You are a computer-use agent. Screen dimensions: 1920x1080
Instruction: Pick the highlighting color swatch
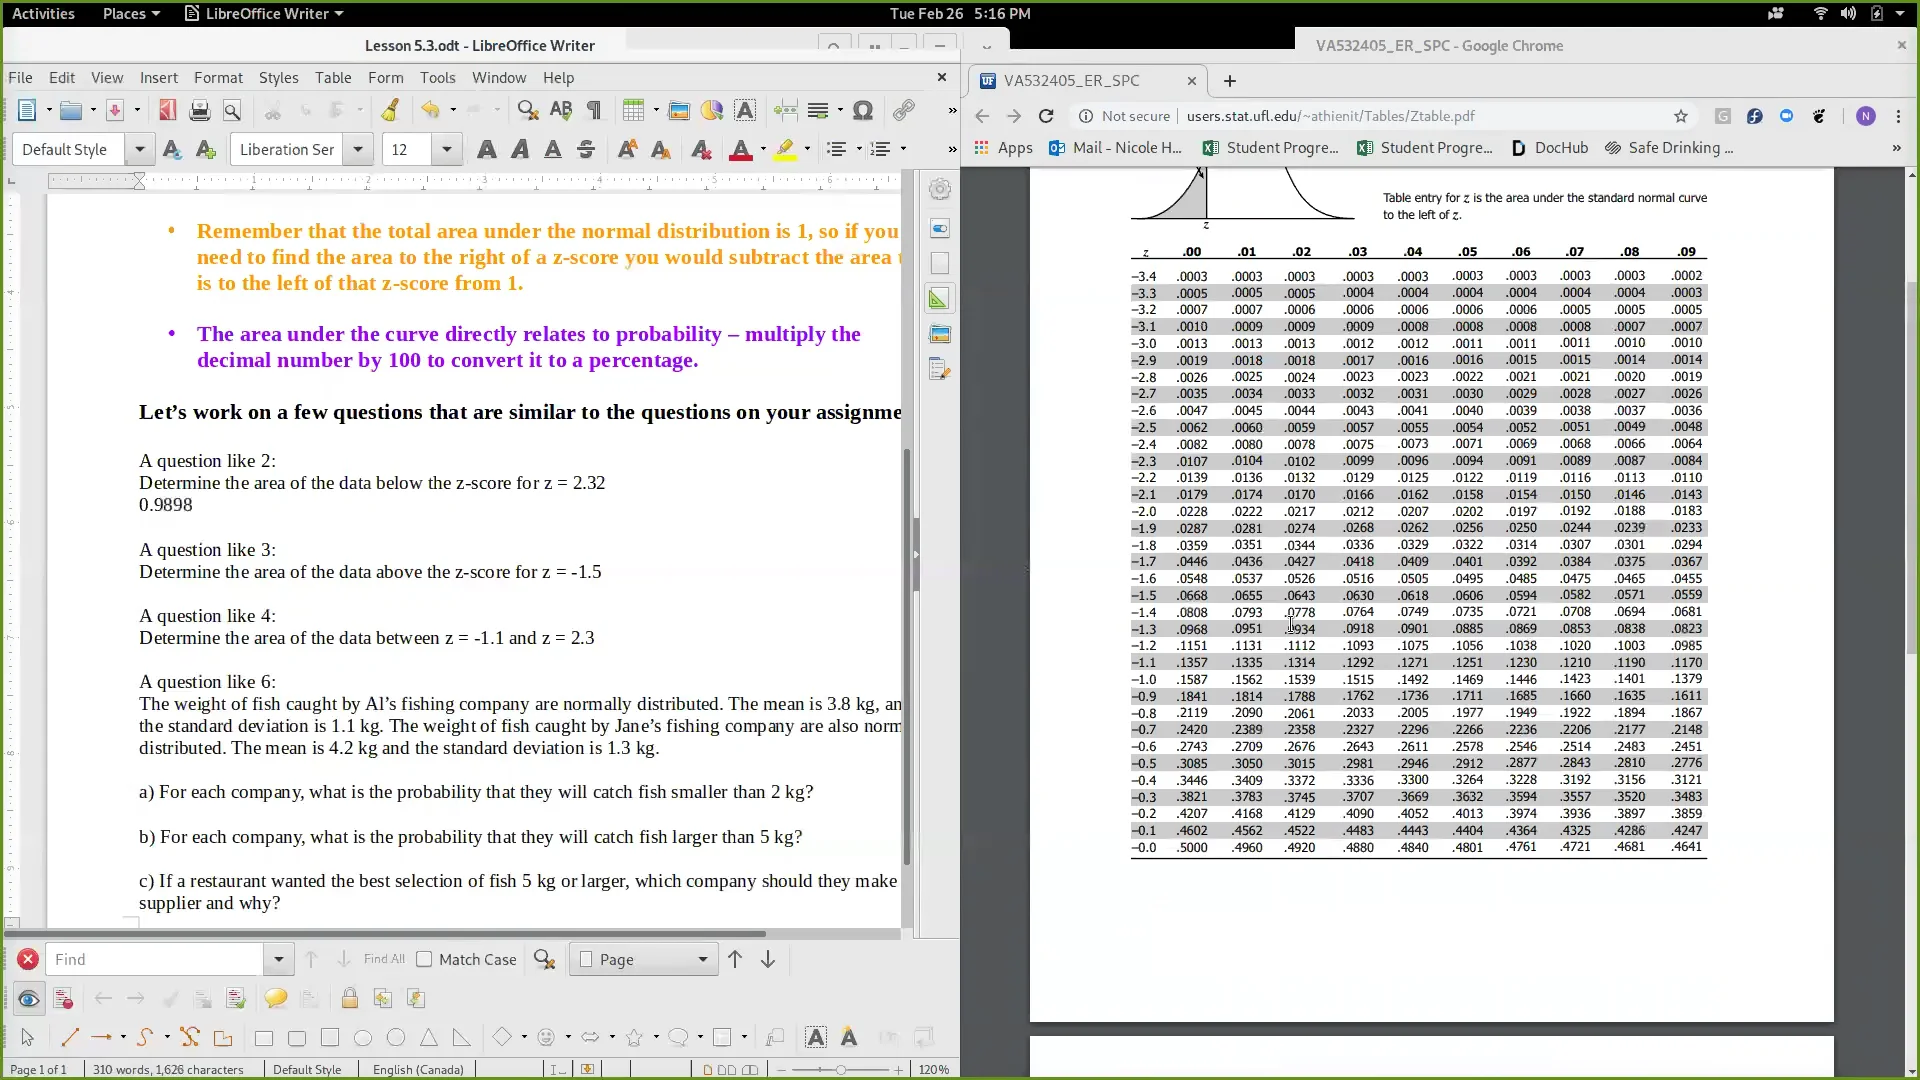tap(786, 150)
